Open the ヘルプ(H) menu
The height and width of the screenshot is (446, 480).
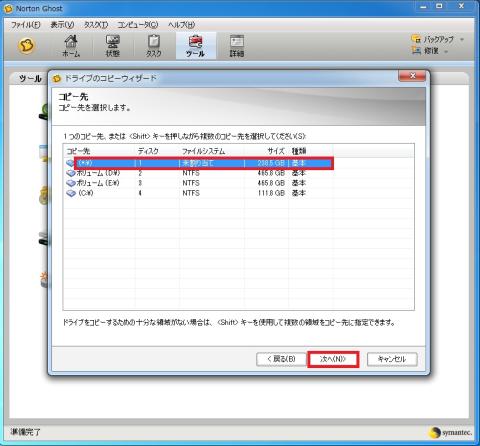pos(181,25)
